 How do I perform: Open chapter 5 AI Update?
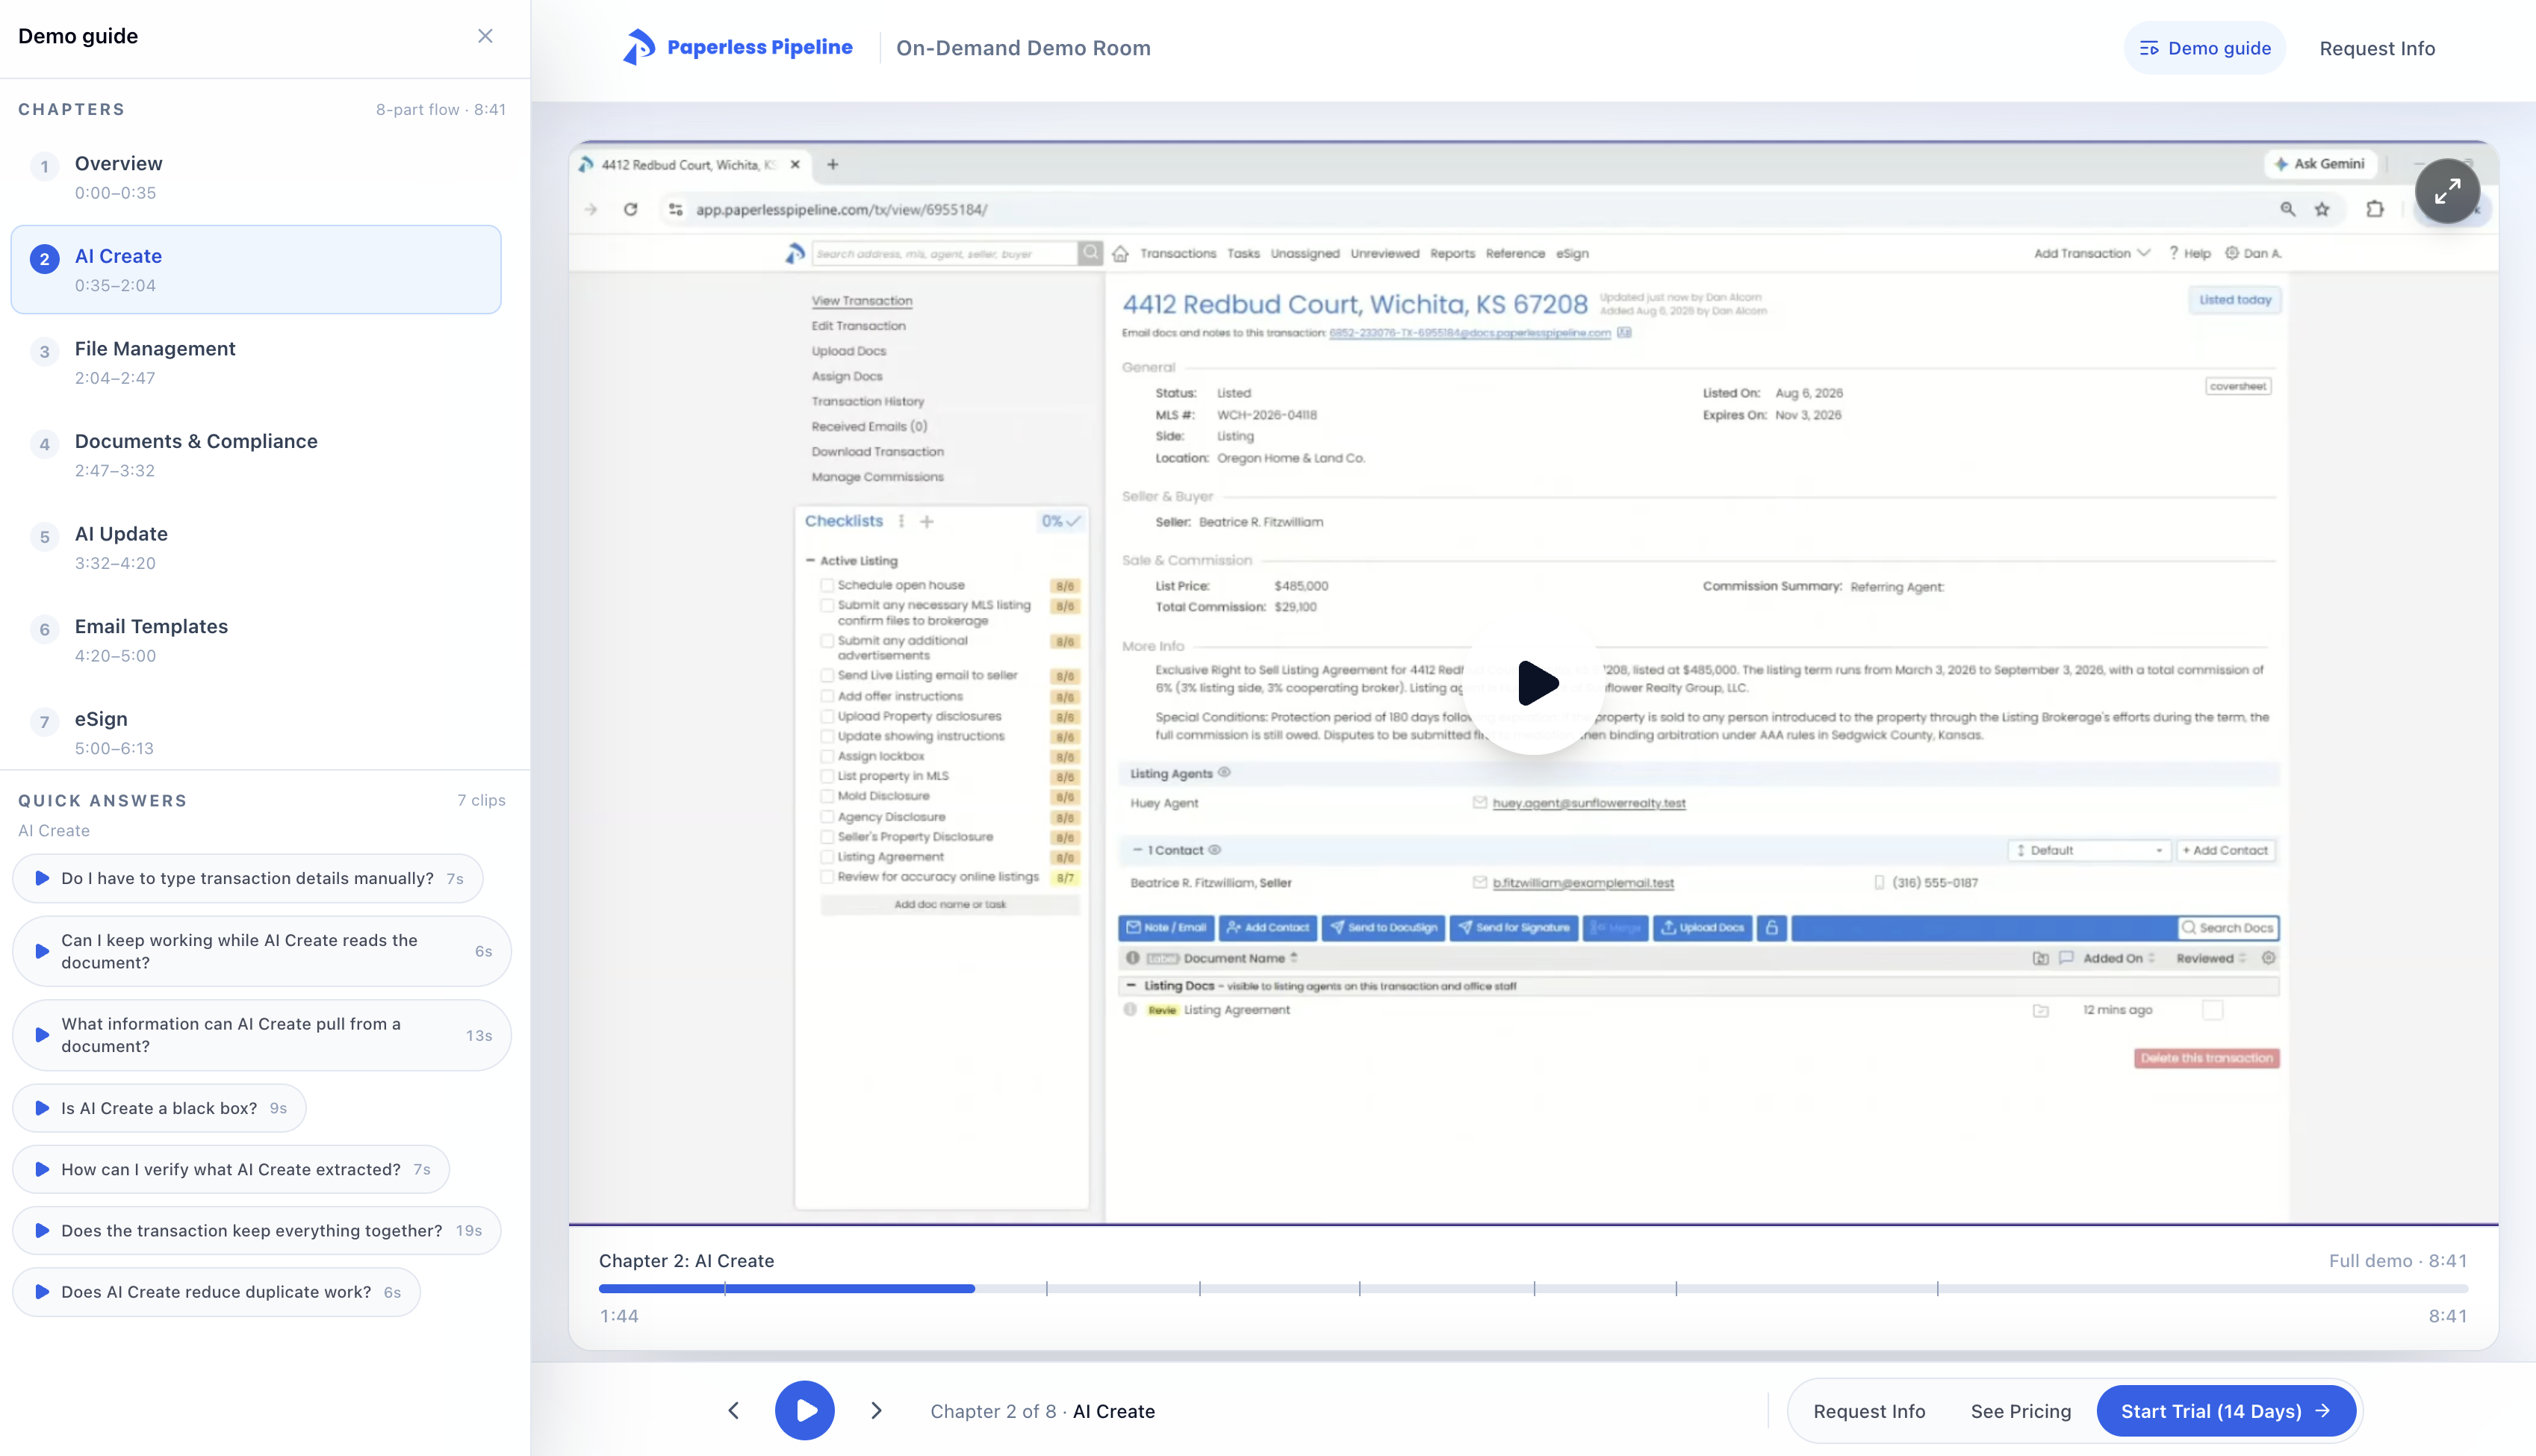(x=256, y=547)
